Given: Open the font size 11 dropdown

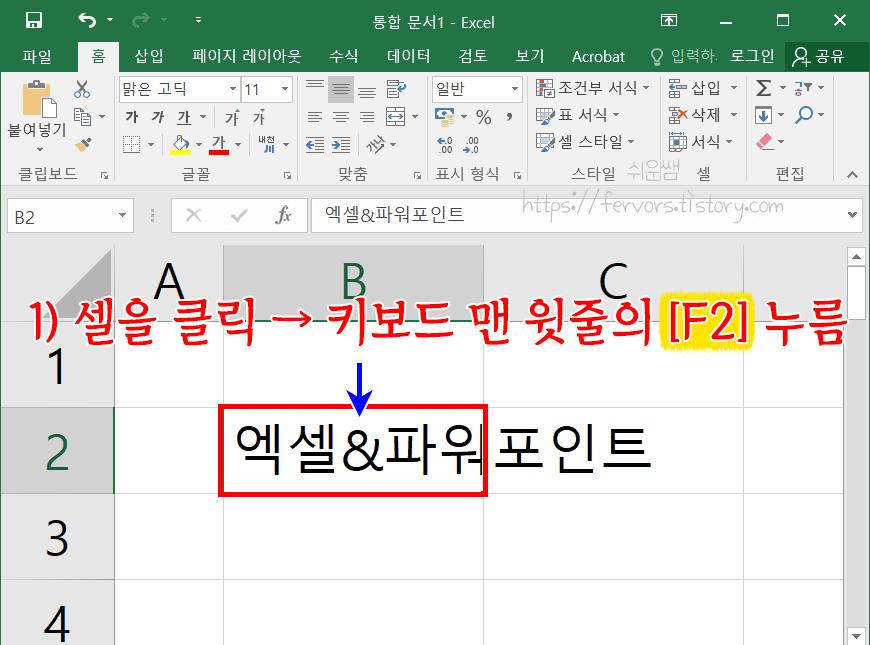Looking at the screenshot, I should [x=285, y=89].
